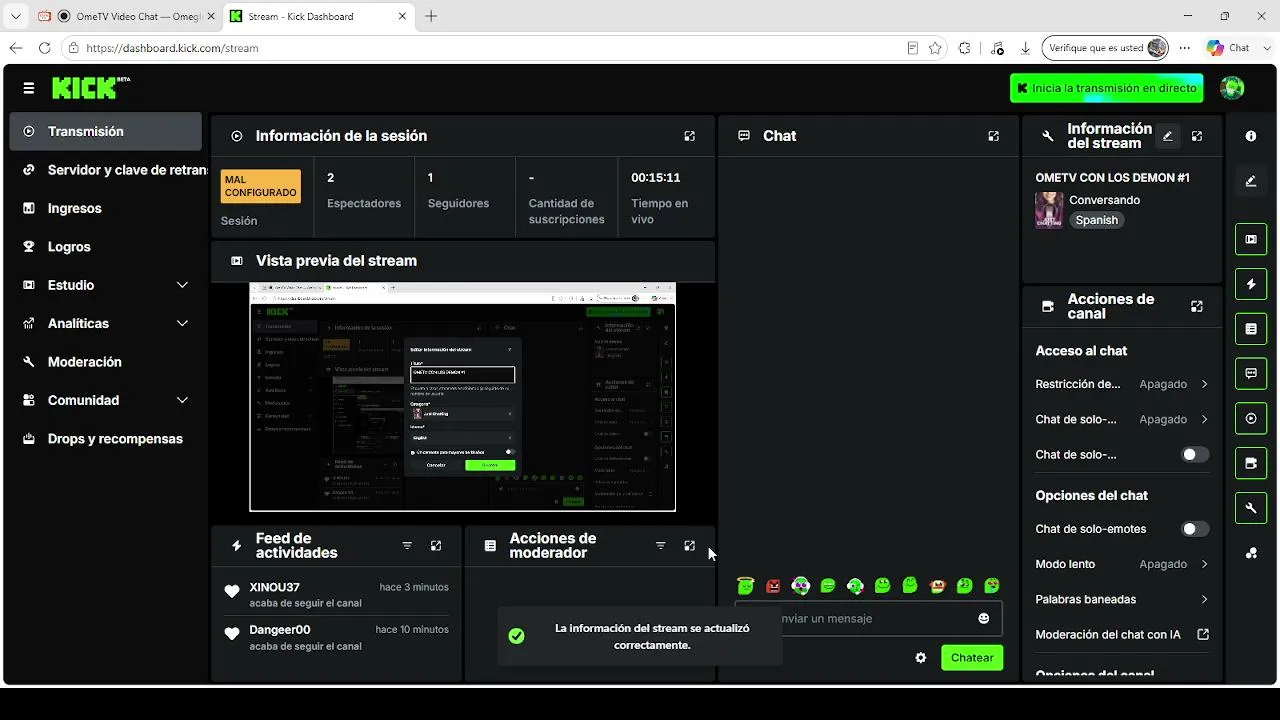This screenshot has height=720, width=1280.
Task: Open a new browser tab
Action: coord(431,16)
